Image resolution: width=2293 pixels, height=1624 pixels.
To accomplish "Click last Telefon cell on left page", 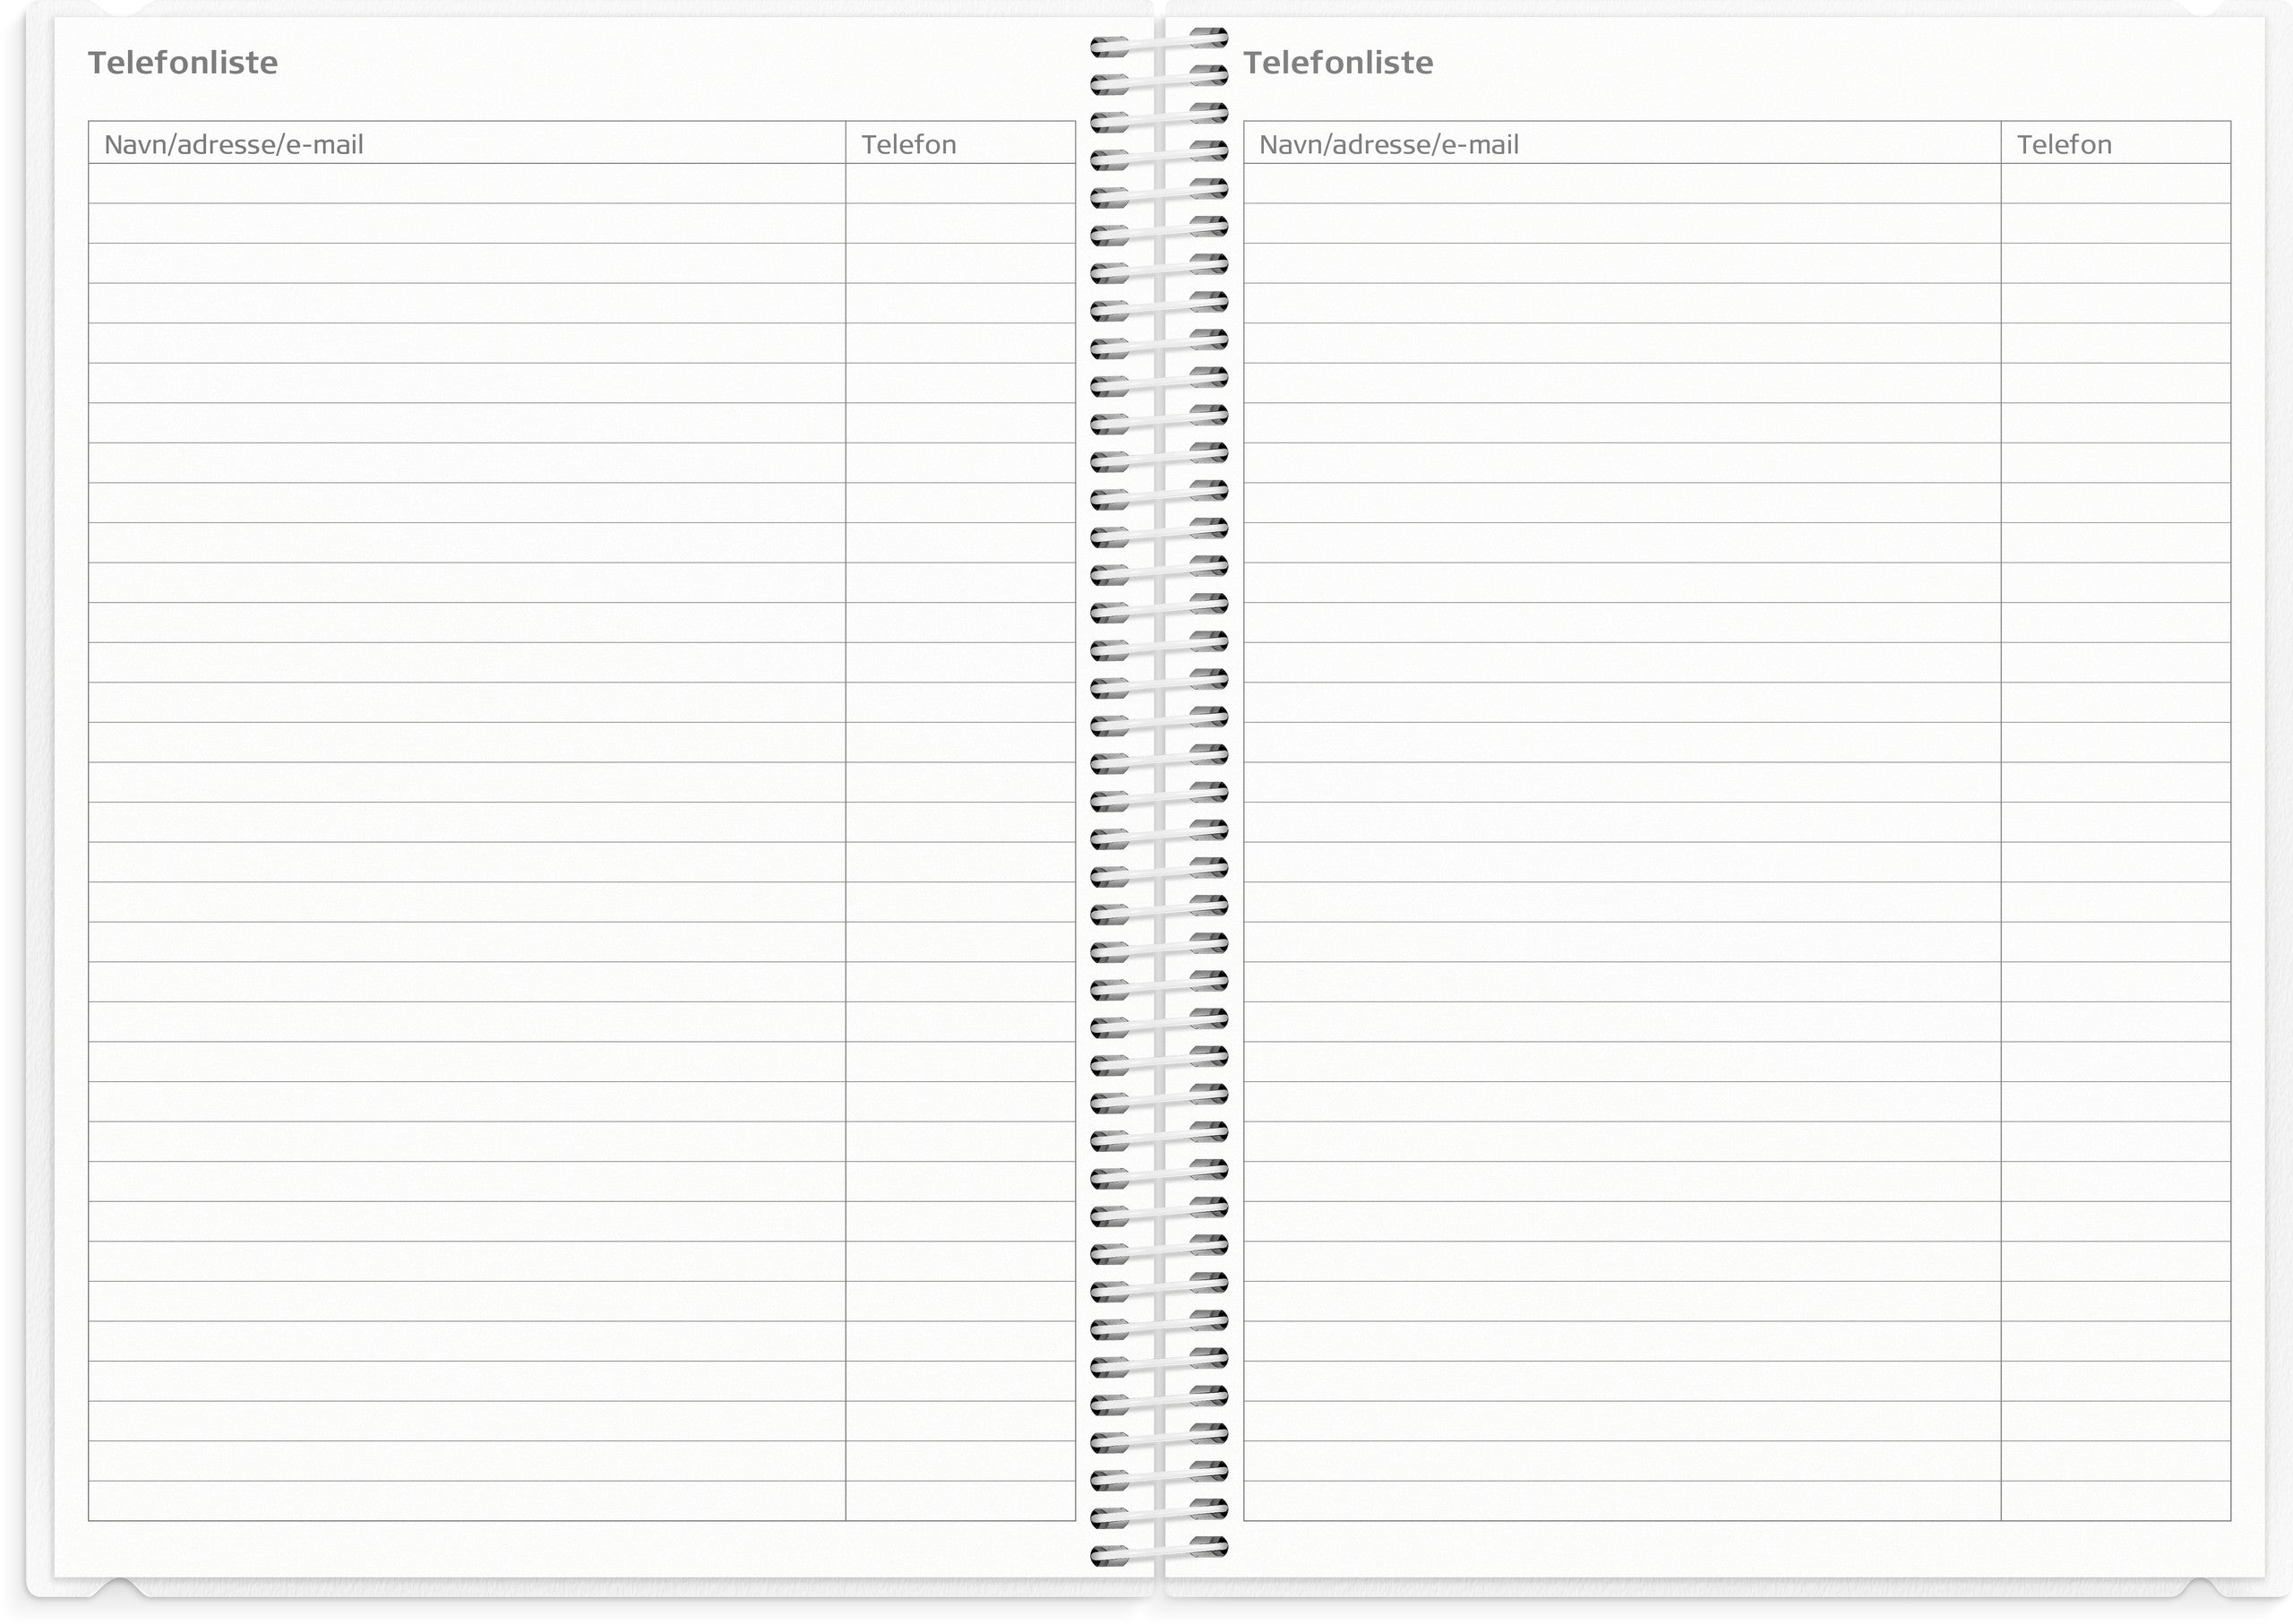I will point(960,1501).
